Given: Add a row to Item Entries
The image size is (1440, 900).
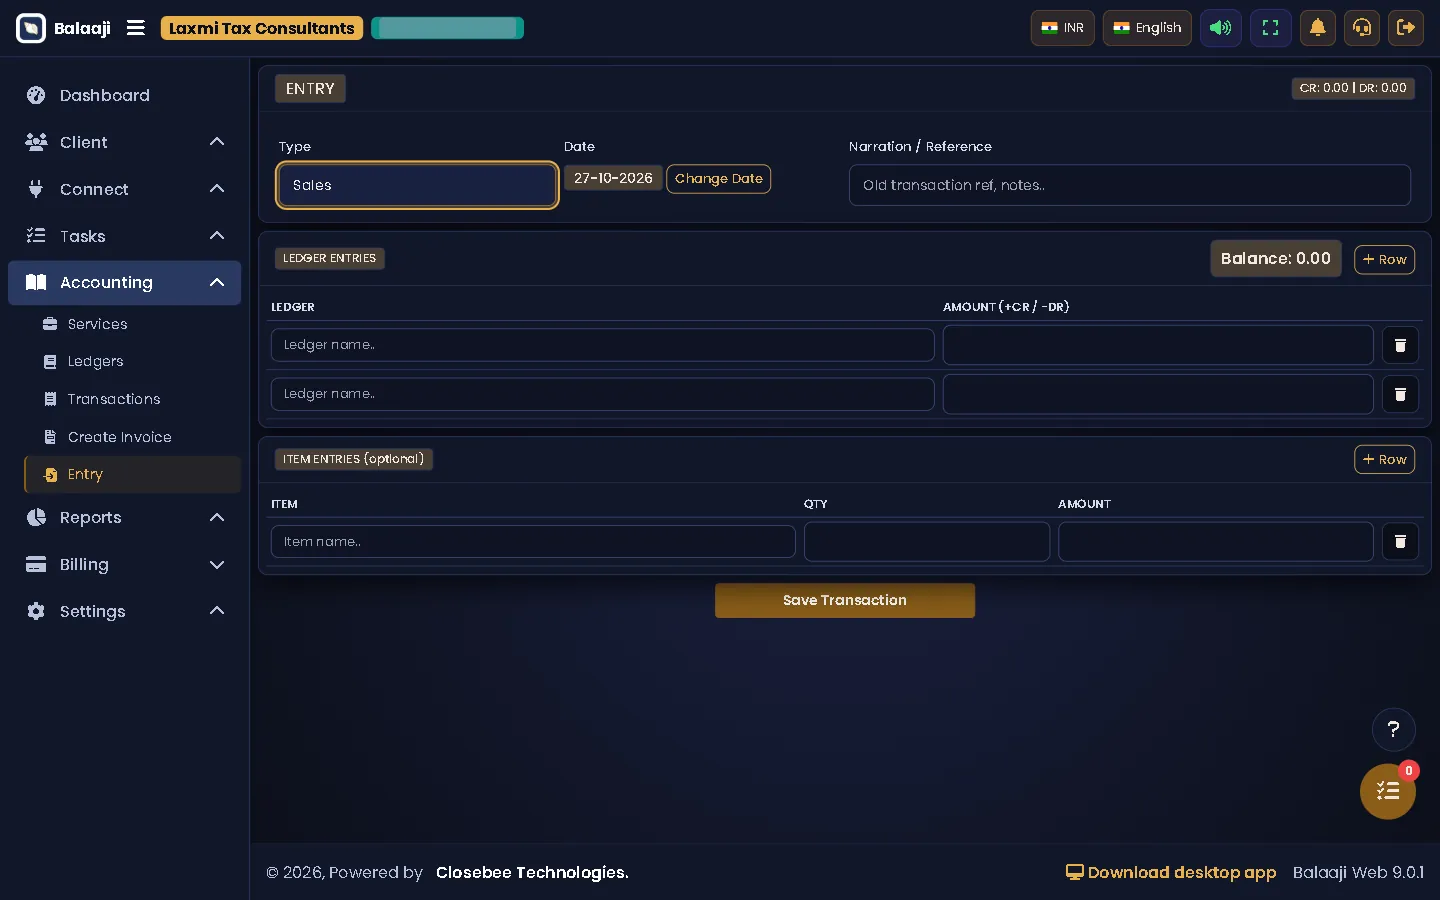Looking at the screenshot, I should (x=1384, y=459).
